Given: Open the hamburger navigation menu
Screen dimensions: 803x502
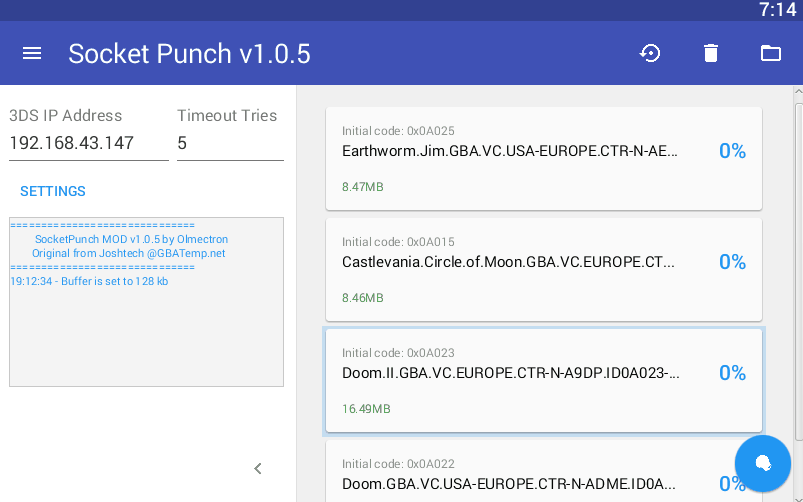Looking at the screenshot, I should pyautogui.click(x=32, y=53).
